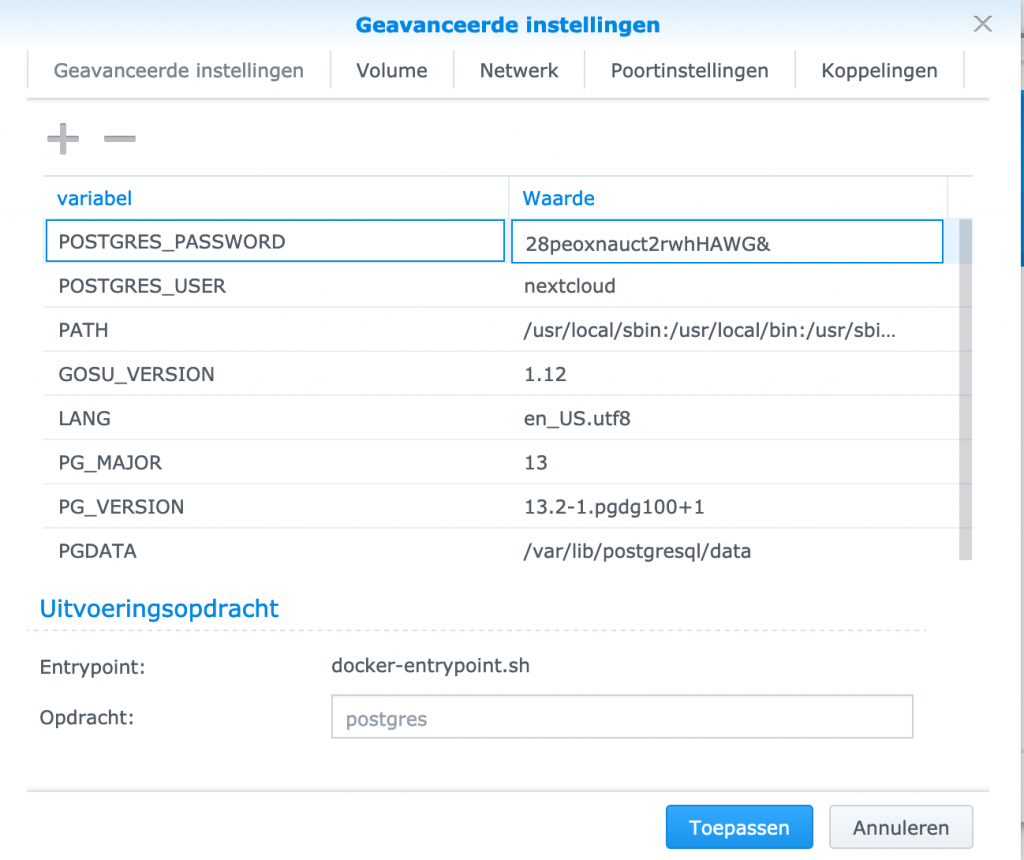Screen dimensions: 1024x860
Task: Click the Opdracht input field
Action: point(622,717)
